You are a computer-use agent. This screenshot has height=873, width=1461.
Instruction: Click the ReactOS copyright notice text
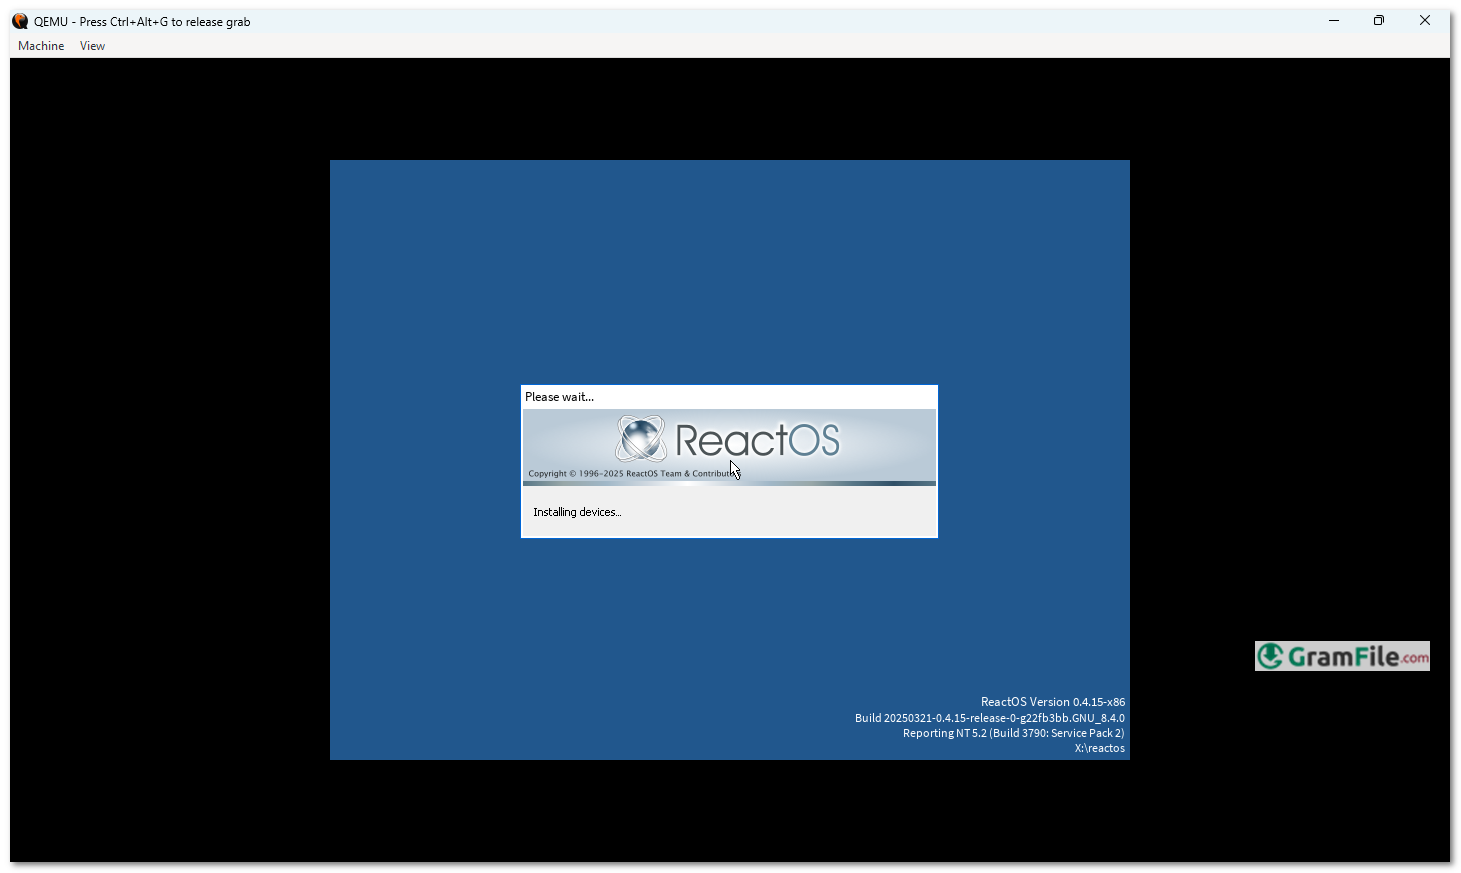(634, 474)
